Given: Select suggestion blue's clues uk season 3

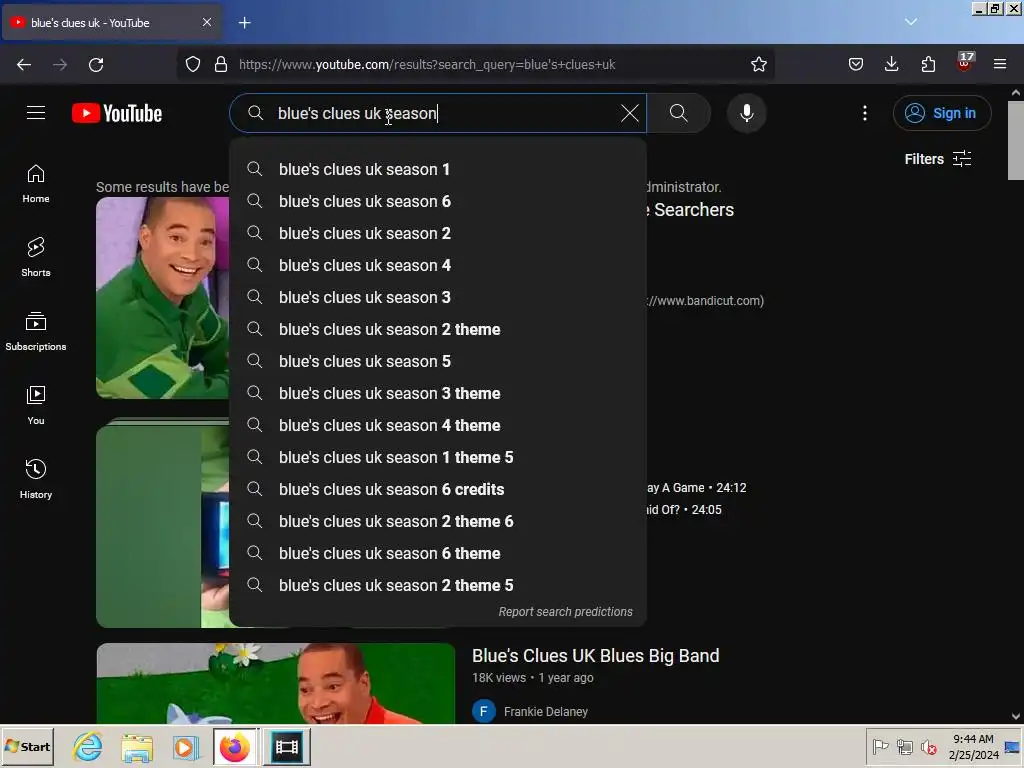Looking at the screenshot, I should (438, 297).
